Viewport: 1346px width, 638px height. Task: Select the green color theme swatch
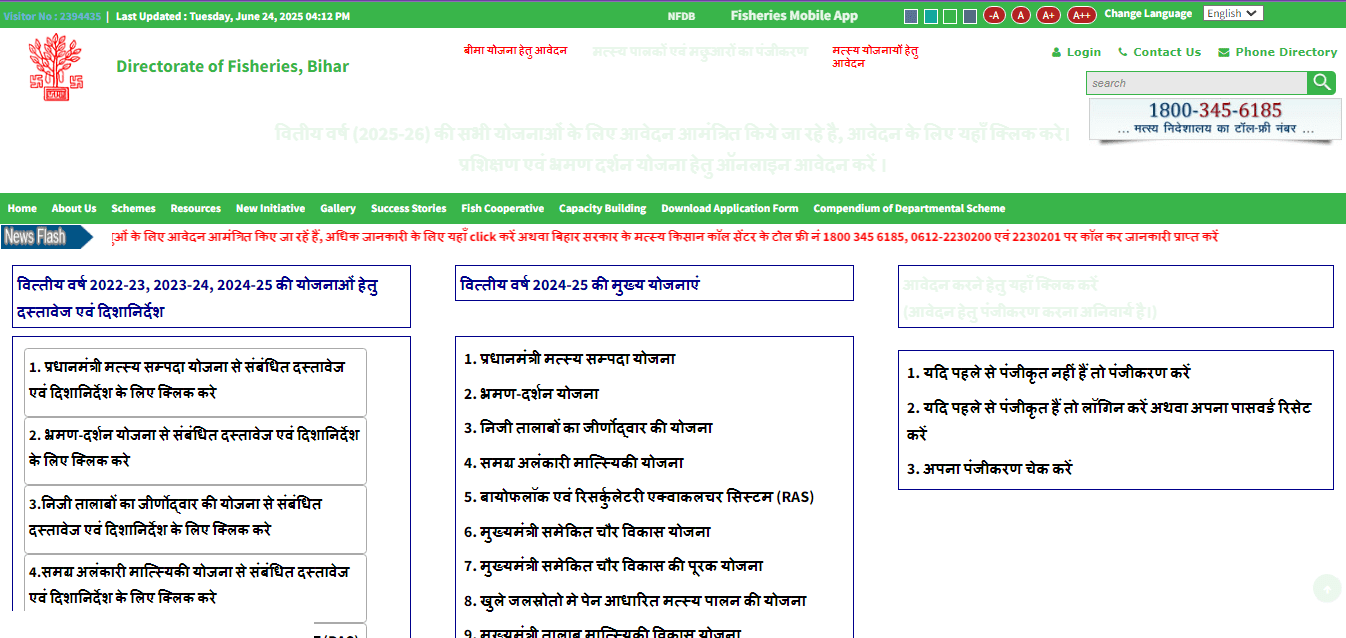tap(950, 16)
